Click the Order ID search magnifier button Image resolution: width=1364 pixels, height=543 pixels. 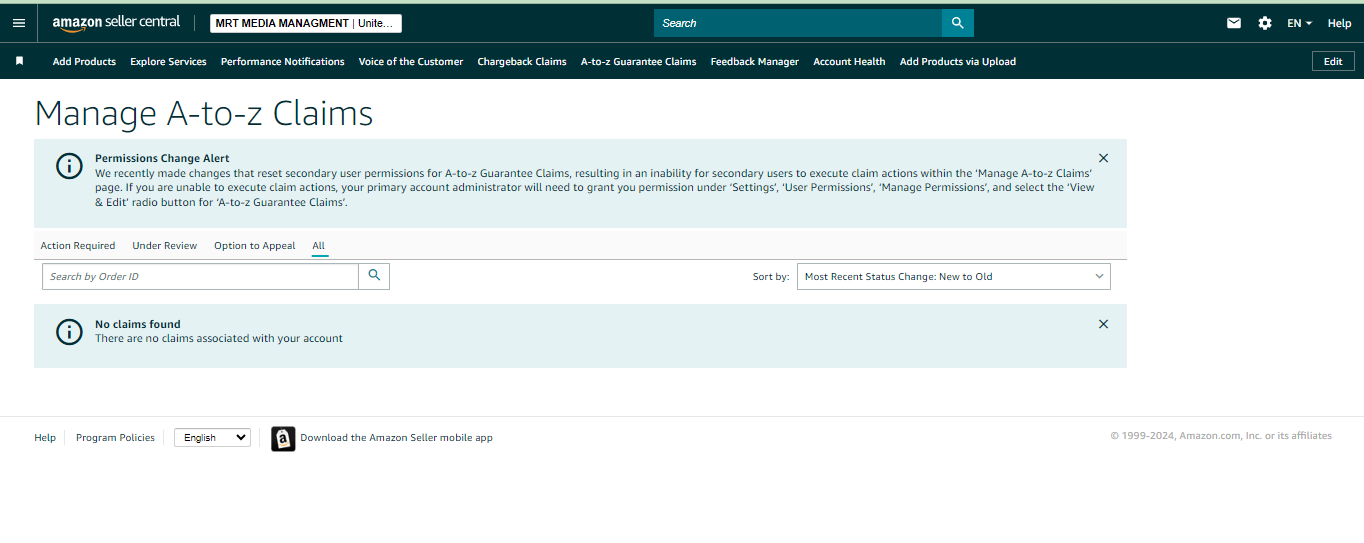(x=374, y=276)
